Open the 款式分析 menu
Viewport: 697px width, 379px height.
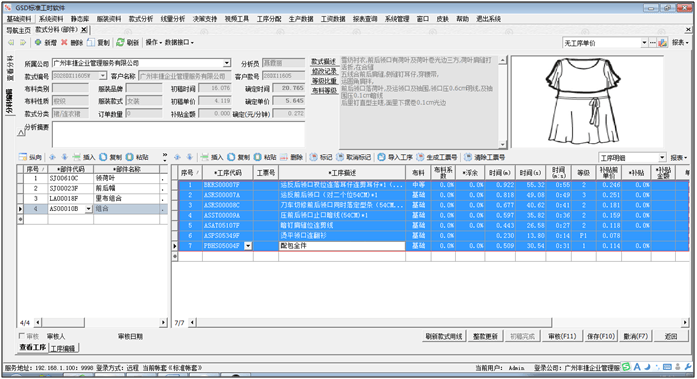click(x=141, y=19)
